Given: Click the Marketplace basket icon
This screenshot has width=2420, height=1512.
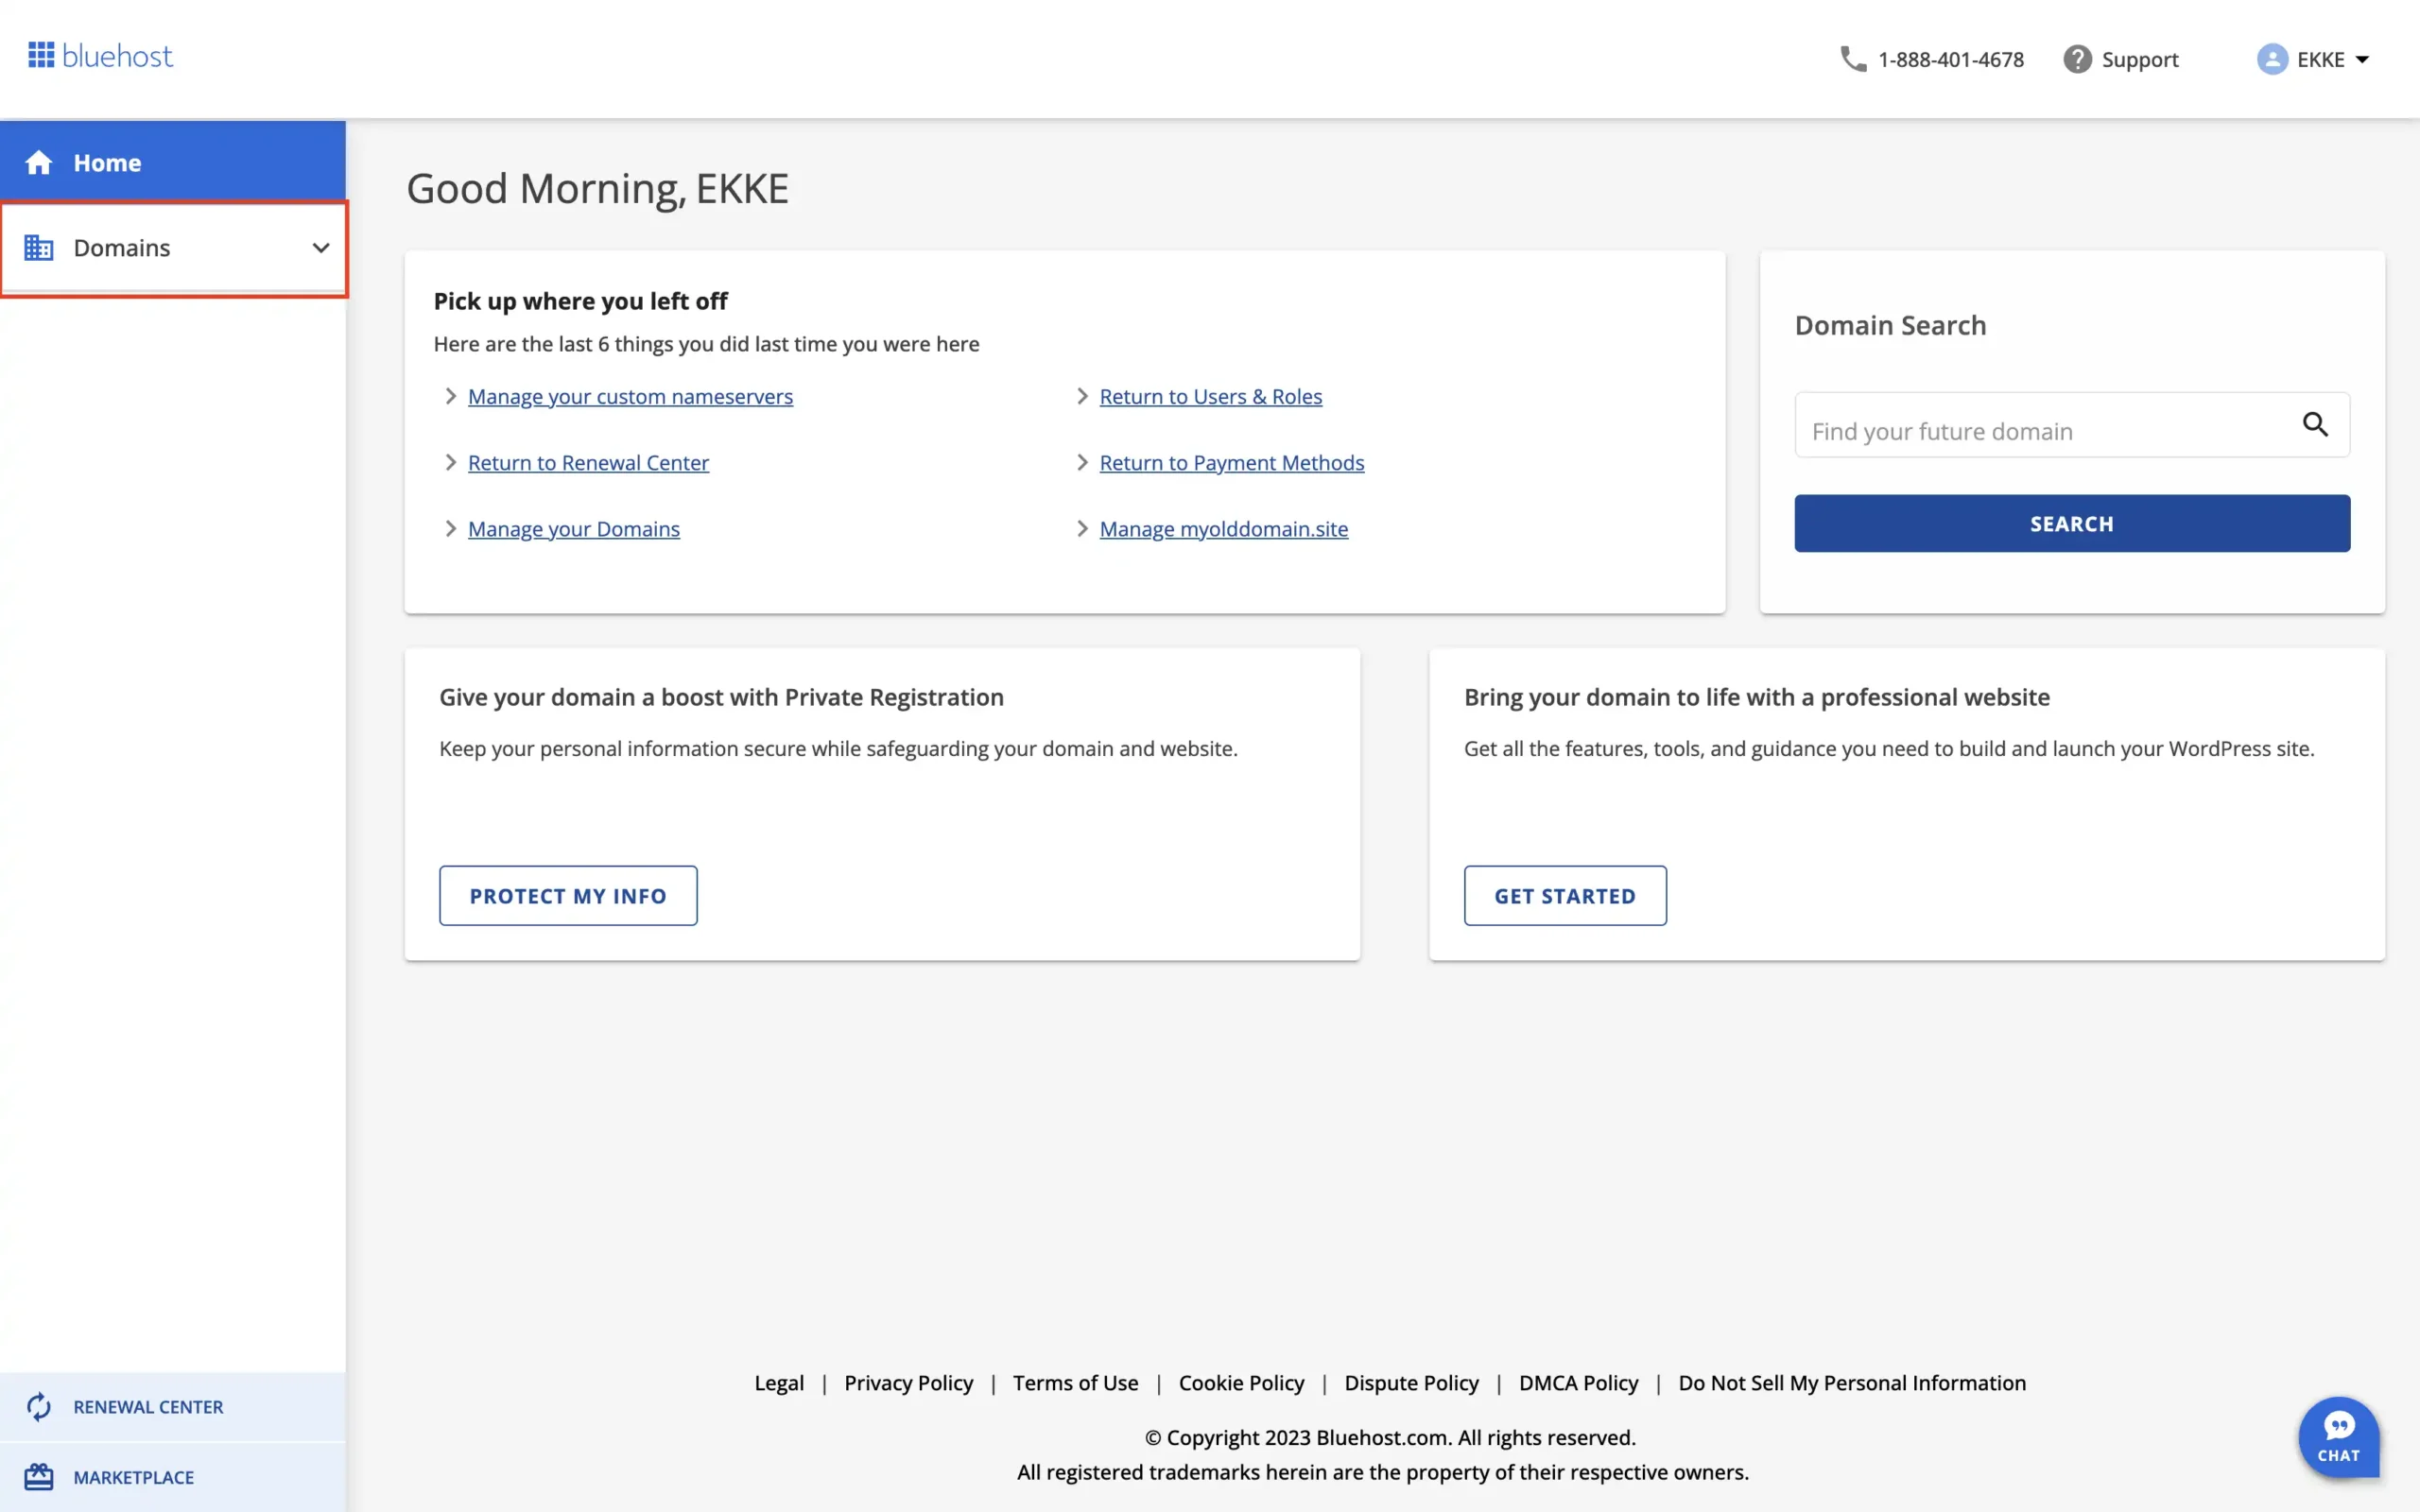Looking at the screenshot, I should coord(39,1476).
